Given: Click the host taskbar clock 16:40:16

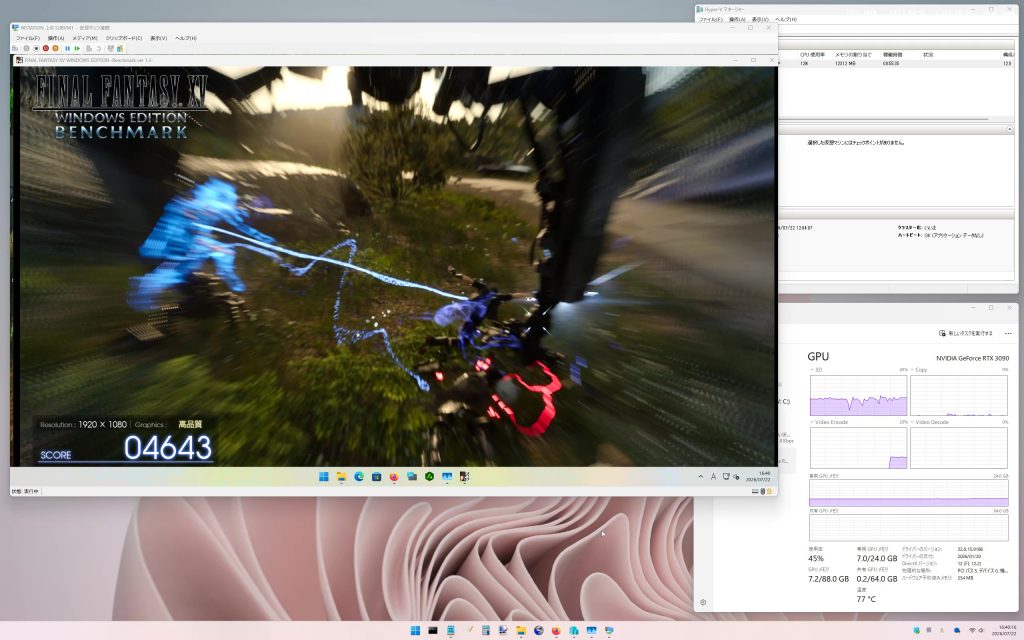Looking at the screenshot, I should click(1006, 630).
